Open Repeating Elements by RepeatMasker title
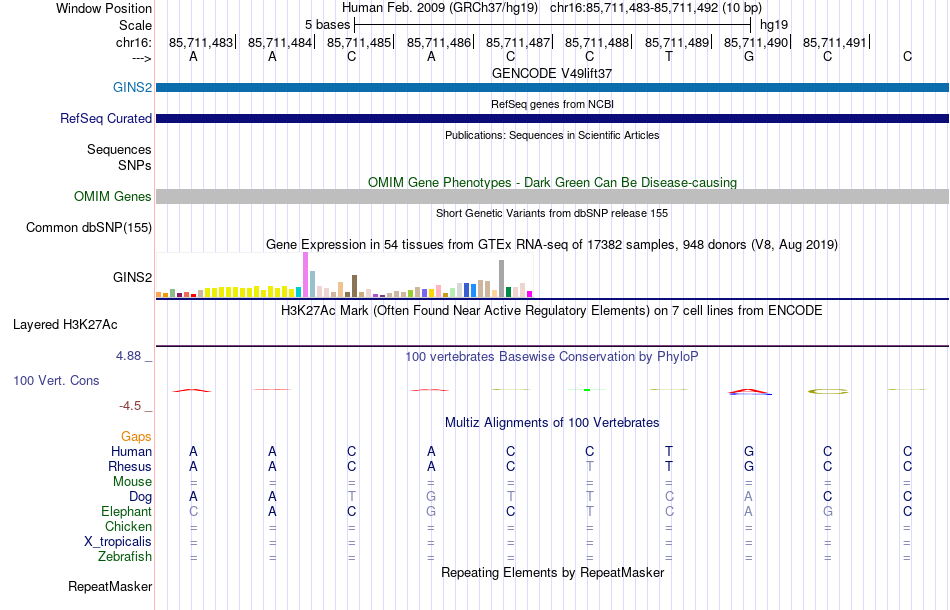The image size is (950, 610). click(x=552, y=572)
